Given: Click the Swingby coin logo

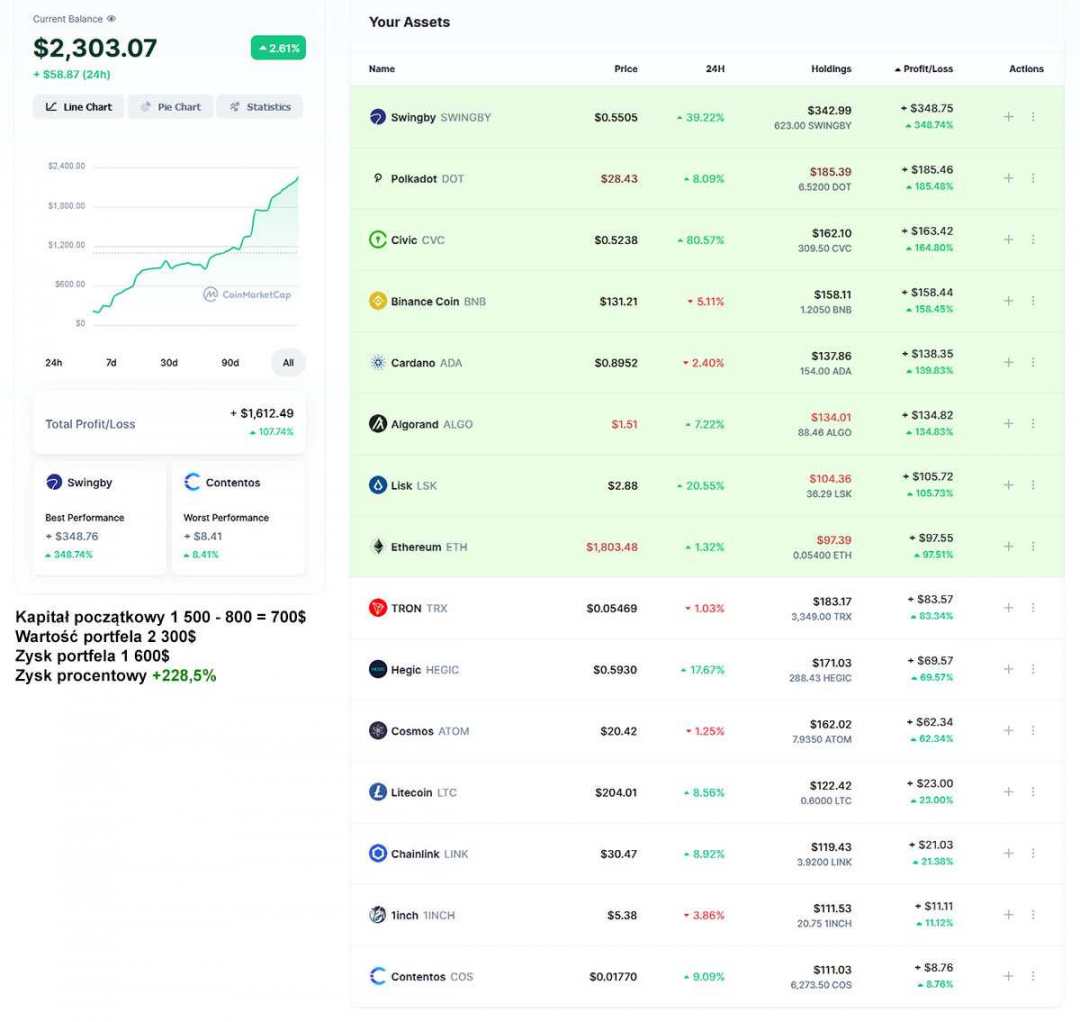Looking at the screenshot, I should point(377,117).
